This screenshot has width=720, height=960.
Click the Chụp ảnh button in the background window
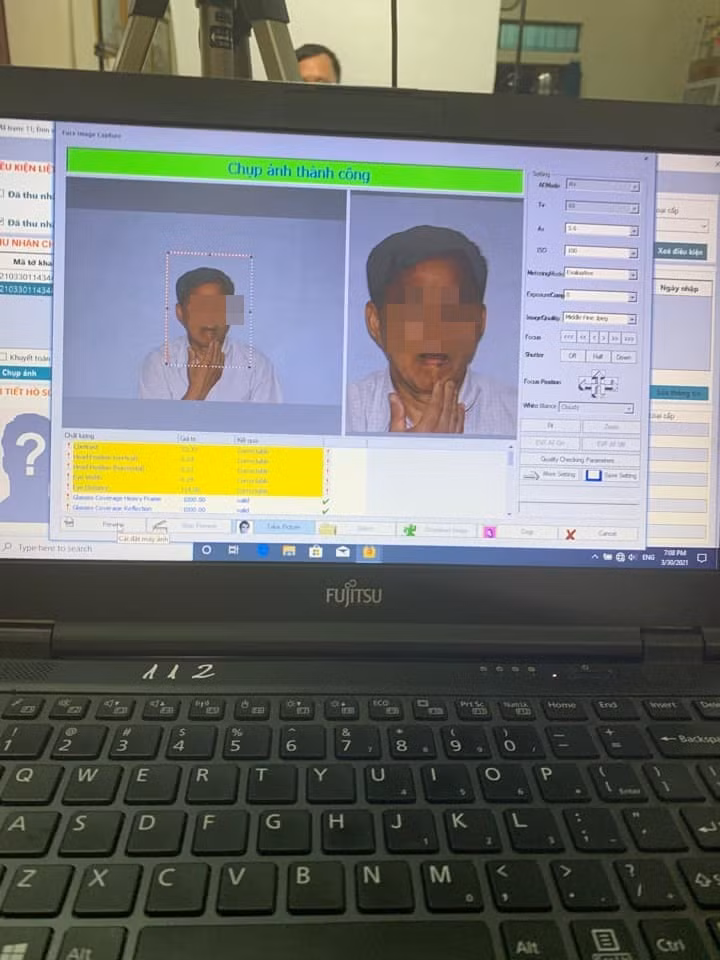click(24, 372)
